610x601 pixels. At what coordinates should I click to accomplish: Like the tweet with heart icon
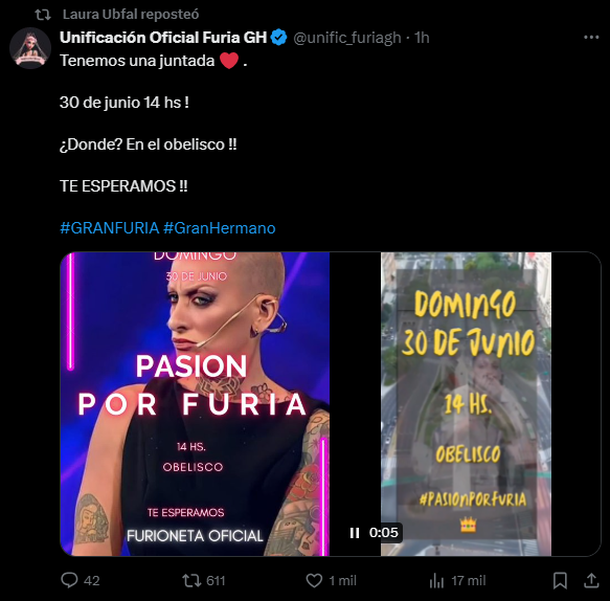(x=314, y=581)
